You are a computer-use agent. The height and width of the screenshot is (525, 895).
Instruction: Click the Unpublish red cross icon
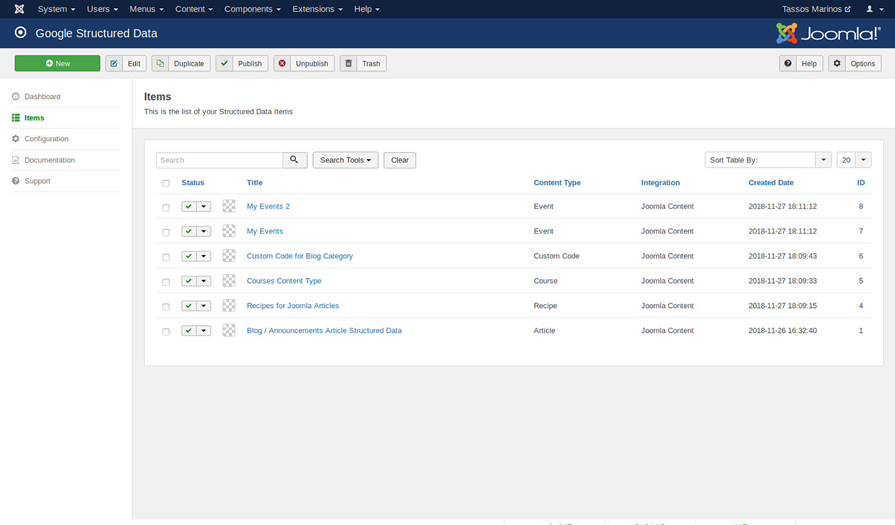(x=282, y=63)
